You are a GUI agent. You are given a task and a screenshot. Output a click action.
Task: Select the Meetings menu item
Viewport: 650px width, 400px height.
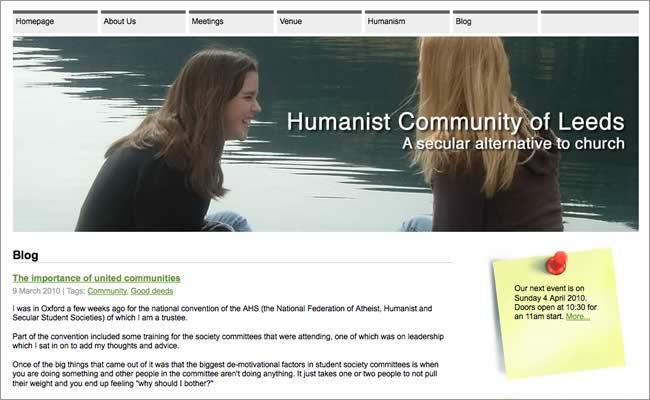230,21
